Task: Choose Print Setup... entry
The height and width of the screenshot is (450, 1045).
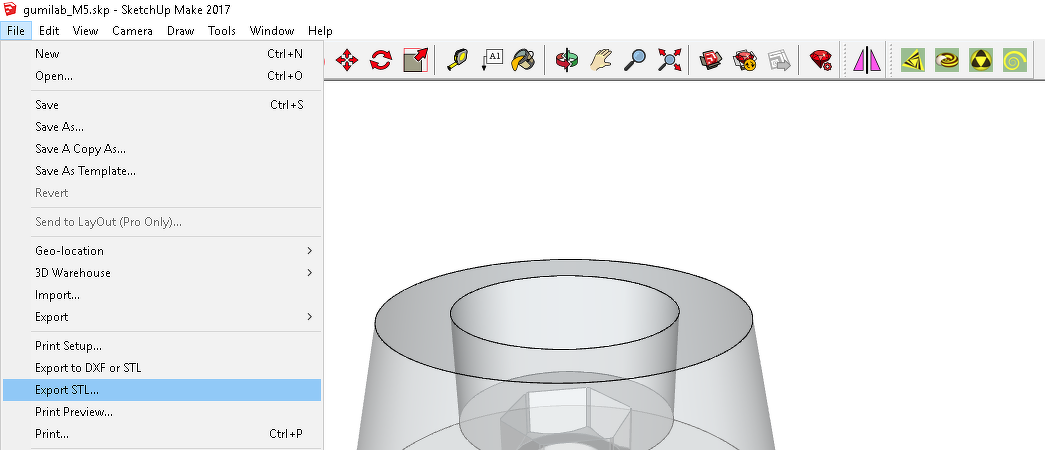Action: (162, 346)
